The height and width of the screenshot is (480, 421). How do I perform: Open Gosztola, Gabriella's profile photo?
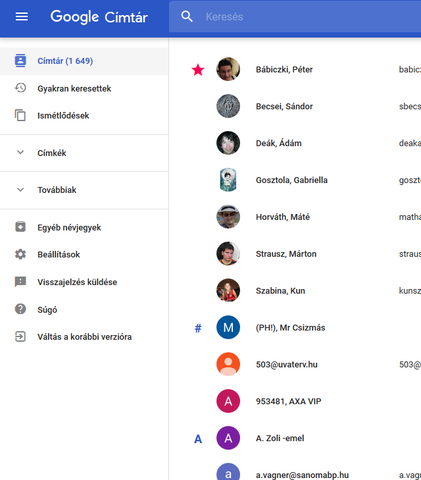(228, 180)
